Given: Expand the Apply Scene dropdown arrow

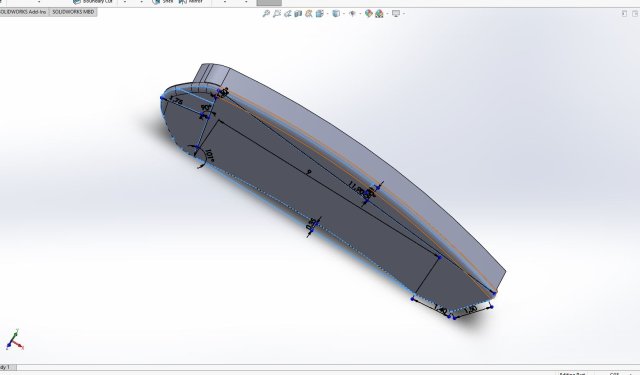Looking at the screenshot, I should [x=387, y=13].
